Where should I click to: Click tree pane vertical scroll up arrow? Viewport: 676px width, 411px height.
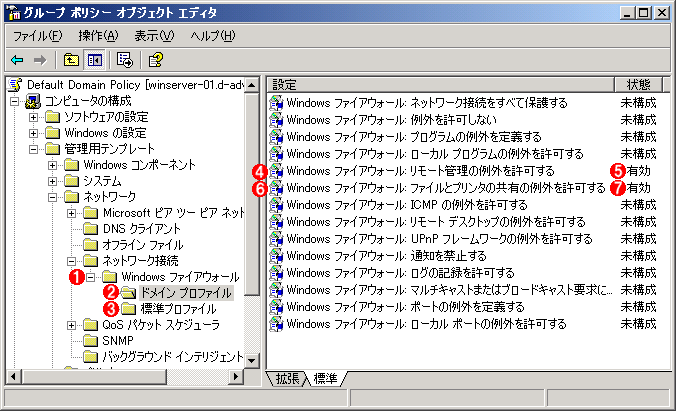pyautogui.click(x=252, y=85)
